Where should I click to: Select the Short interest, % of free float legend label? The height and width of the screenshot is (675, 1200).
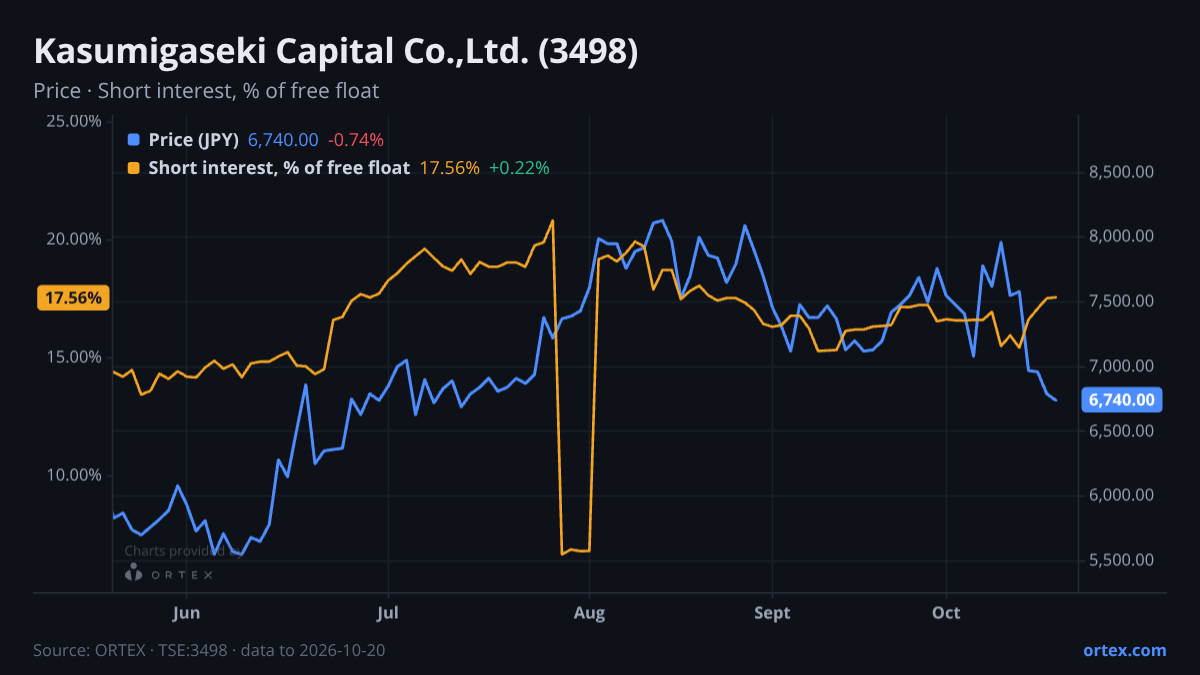tap(279, 168)
